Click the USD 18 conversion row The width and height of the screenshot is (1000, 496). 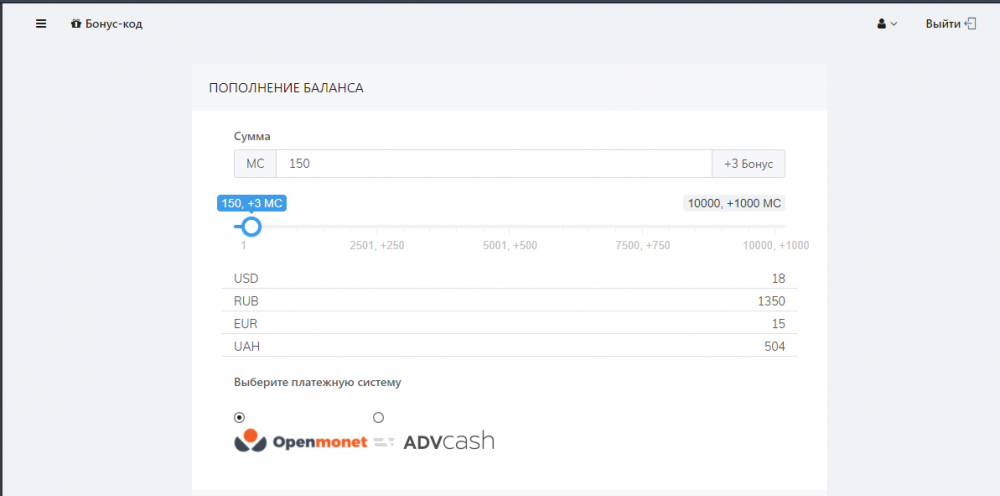click(509, 278)
